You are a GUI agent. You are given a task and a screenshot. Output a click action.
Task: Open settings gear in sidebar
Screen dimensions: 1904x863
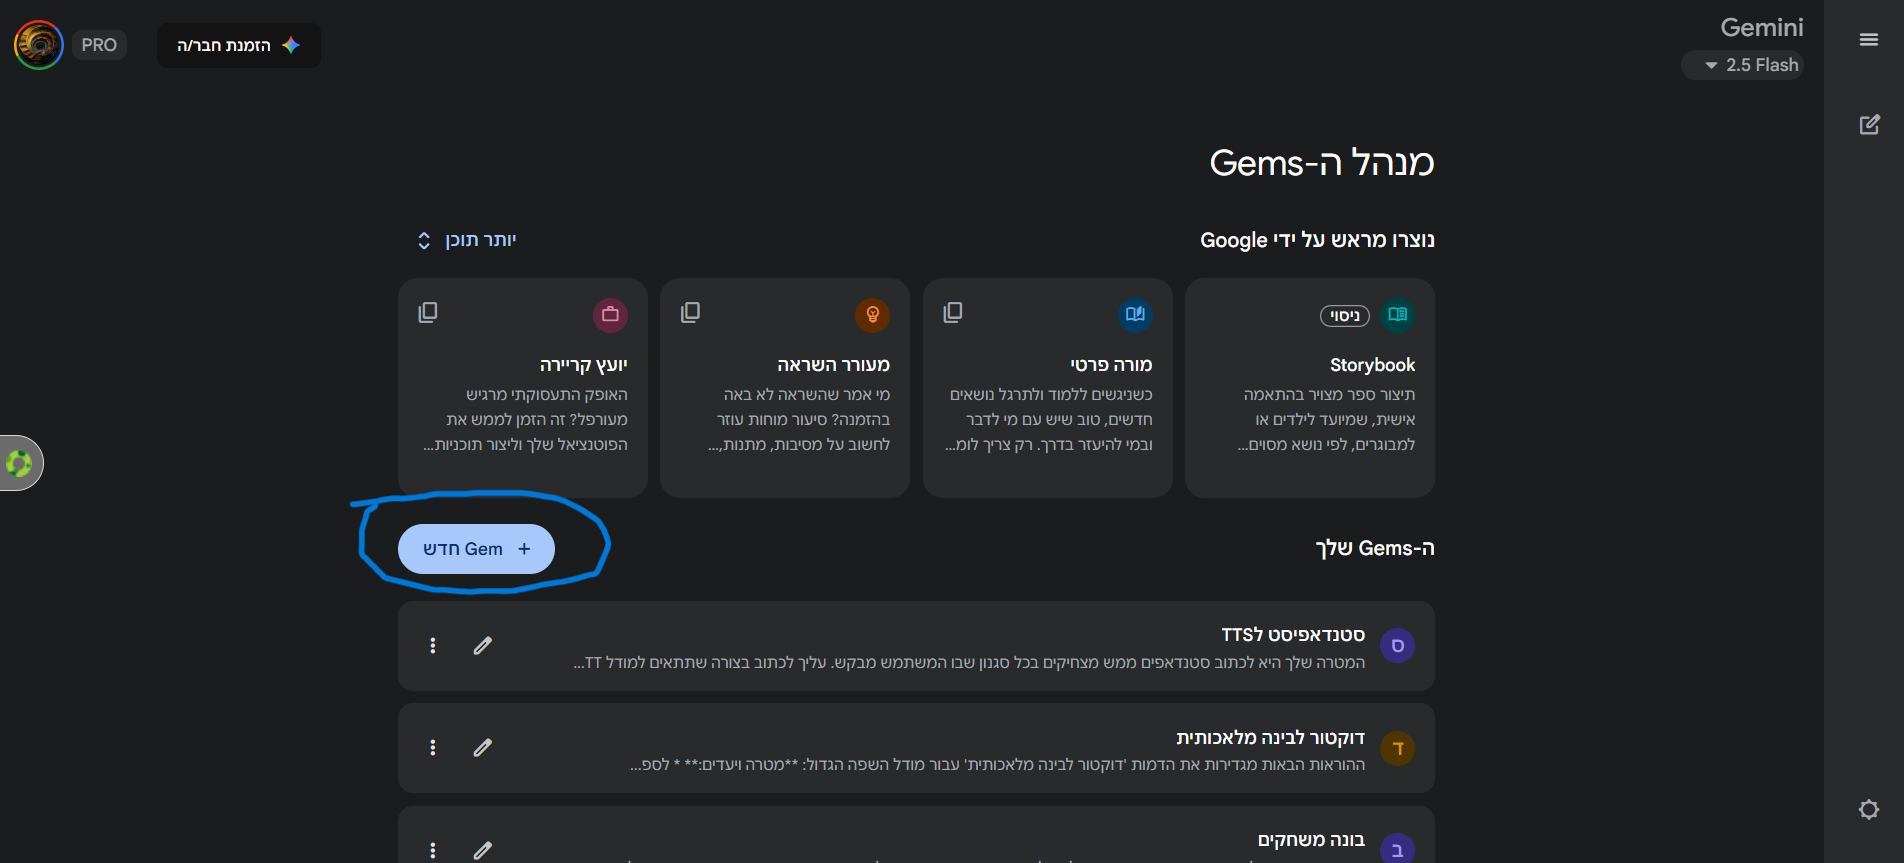click(x=1868, y=810)
